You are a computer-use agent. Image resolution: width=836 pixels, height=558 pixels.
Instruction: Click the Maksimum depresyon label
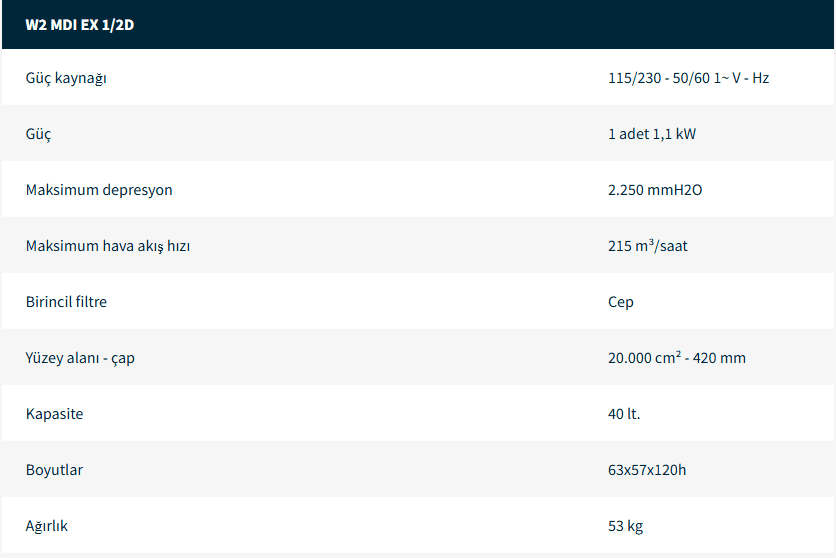click(99, 190)
